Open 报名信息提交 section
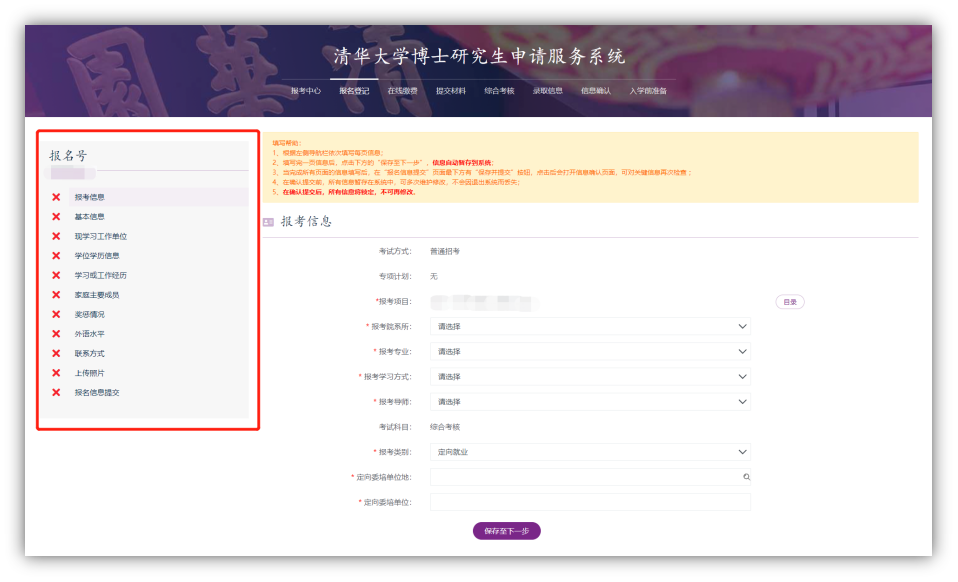The image size is (958, 582). pos(97,393)
